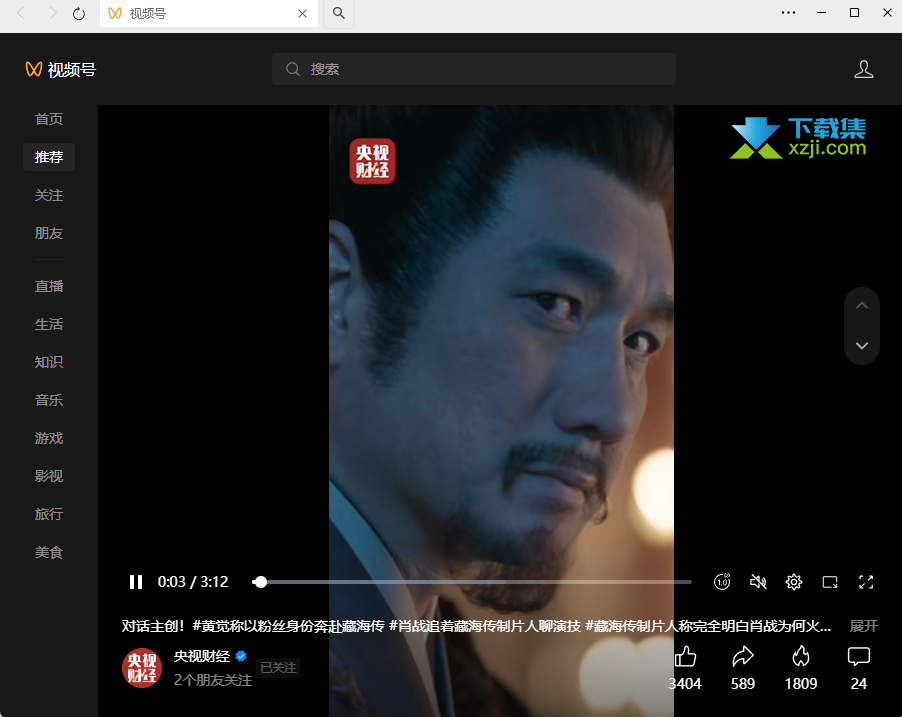Unmute the video sound
This screenshot has height=717, width=902.
758,582
